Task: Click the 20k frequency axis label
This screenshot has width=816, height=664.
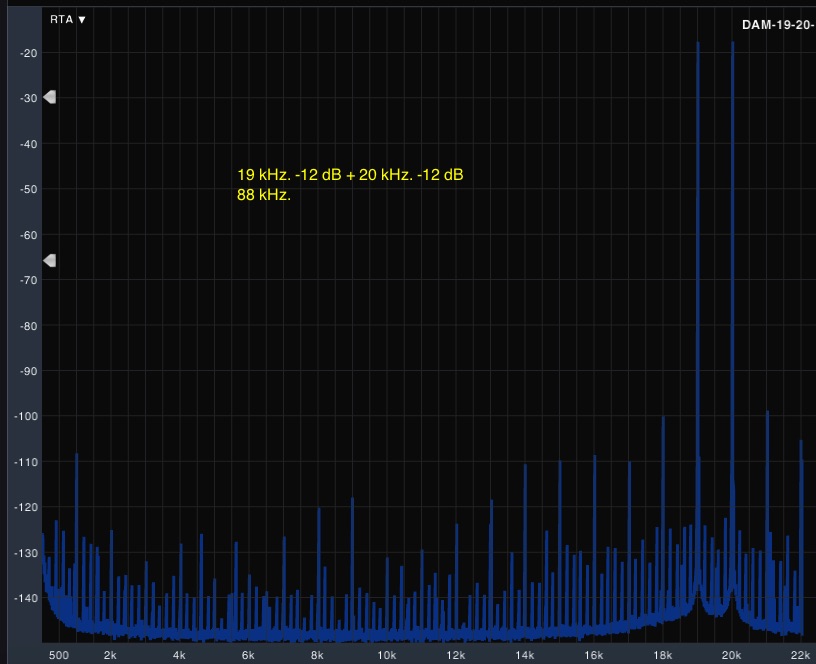Action: pos(731,655)
